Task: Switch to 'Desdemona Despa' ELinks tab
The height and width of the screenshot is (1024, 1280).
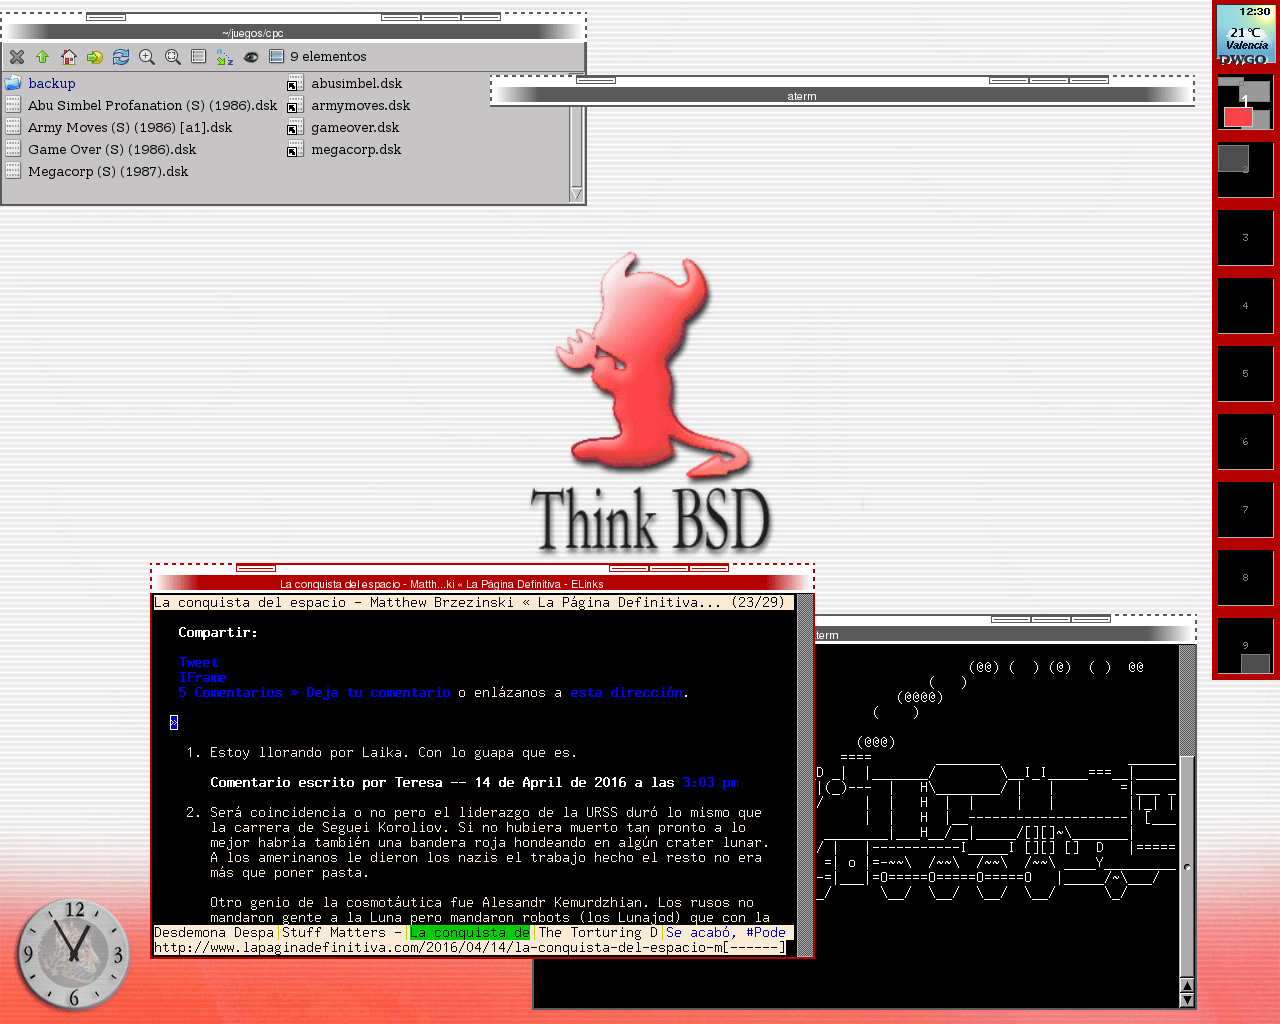Action: (x=214, y=933)
